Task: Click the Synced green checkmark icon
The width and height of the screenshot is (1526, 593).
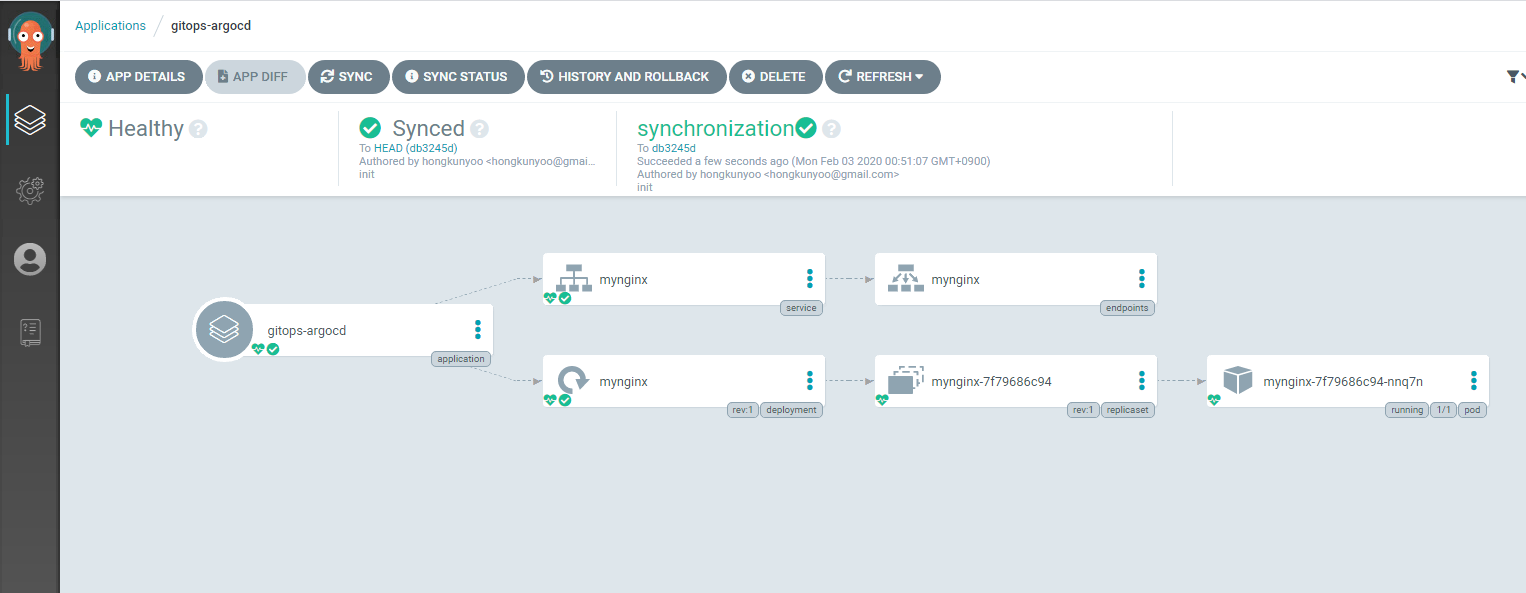Action: point(370,128)
